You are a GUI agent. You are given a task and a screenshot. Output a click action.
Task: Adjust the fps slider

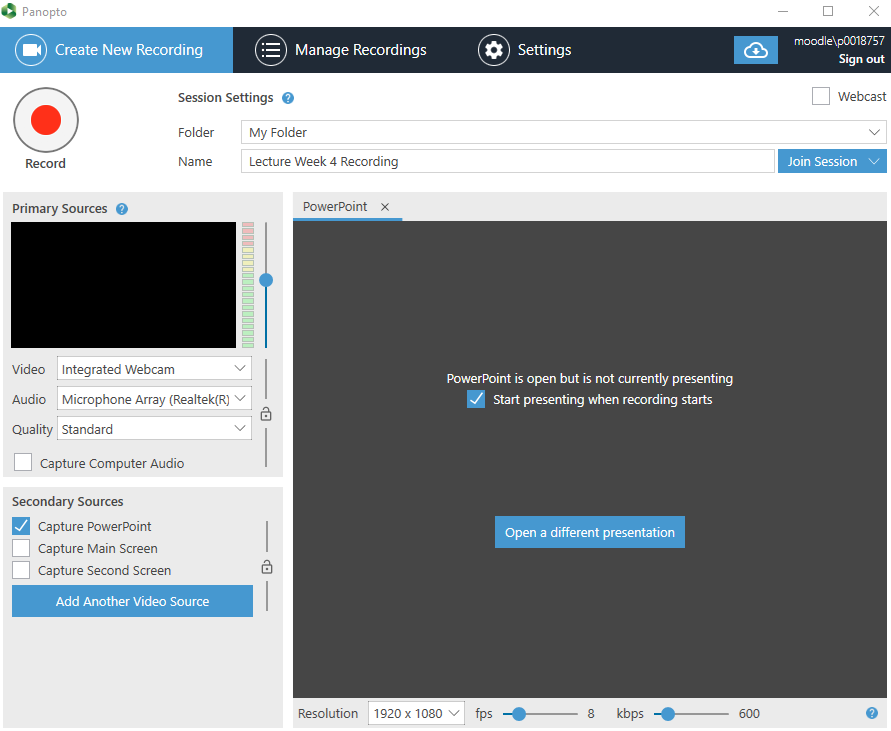coord(518,713)
